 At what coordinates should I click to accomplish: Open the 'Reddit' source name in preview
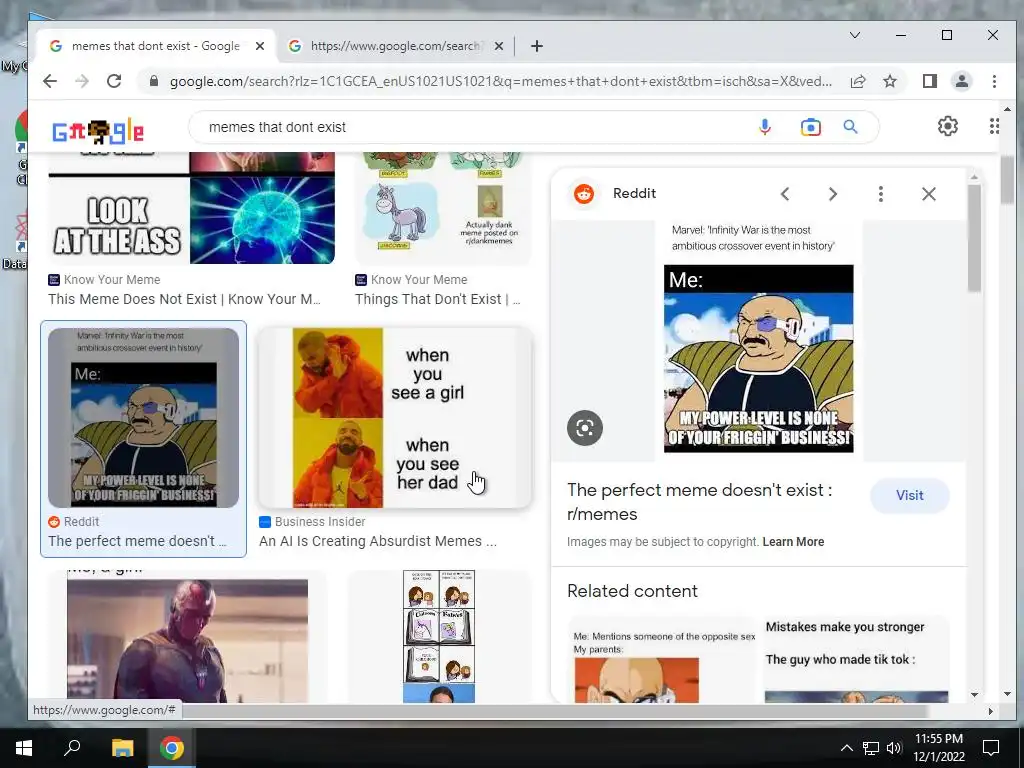pos(634,193)
